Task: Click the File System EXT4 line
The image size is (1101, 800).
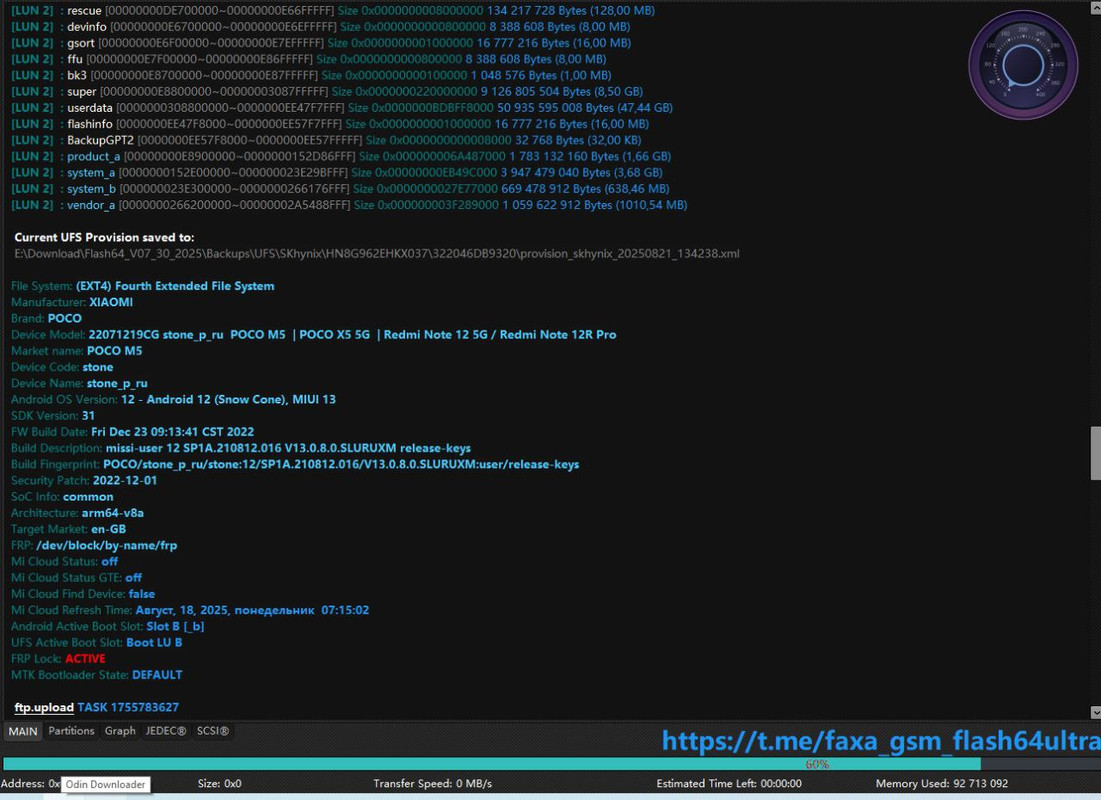Action: click(143, 286)
